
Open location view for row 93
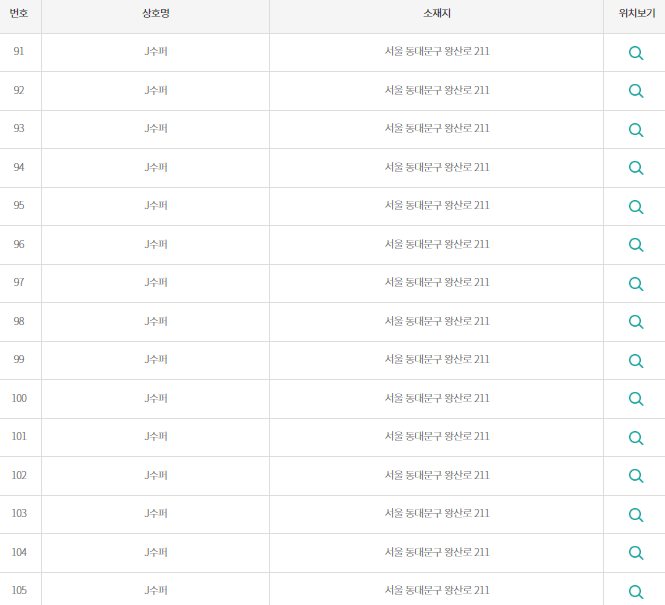[636, 130]
